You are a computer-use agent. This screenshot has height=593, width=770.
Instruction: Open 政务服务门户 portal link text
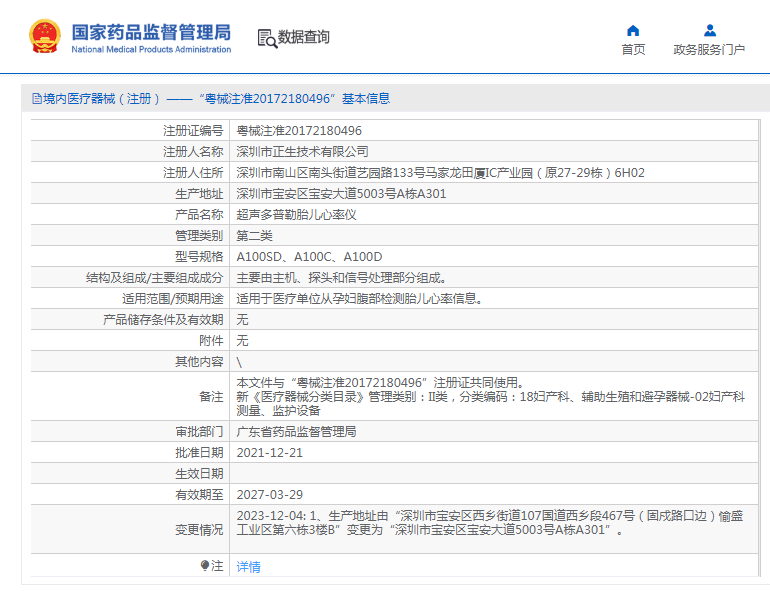(709, 50)
